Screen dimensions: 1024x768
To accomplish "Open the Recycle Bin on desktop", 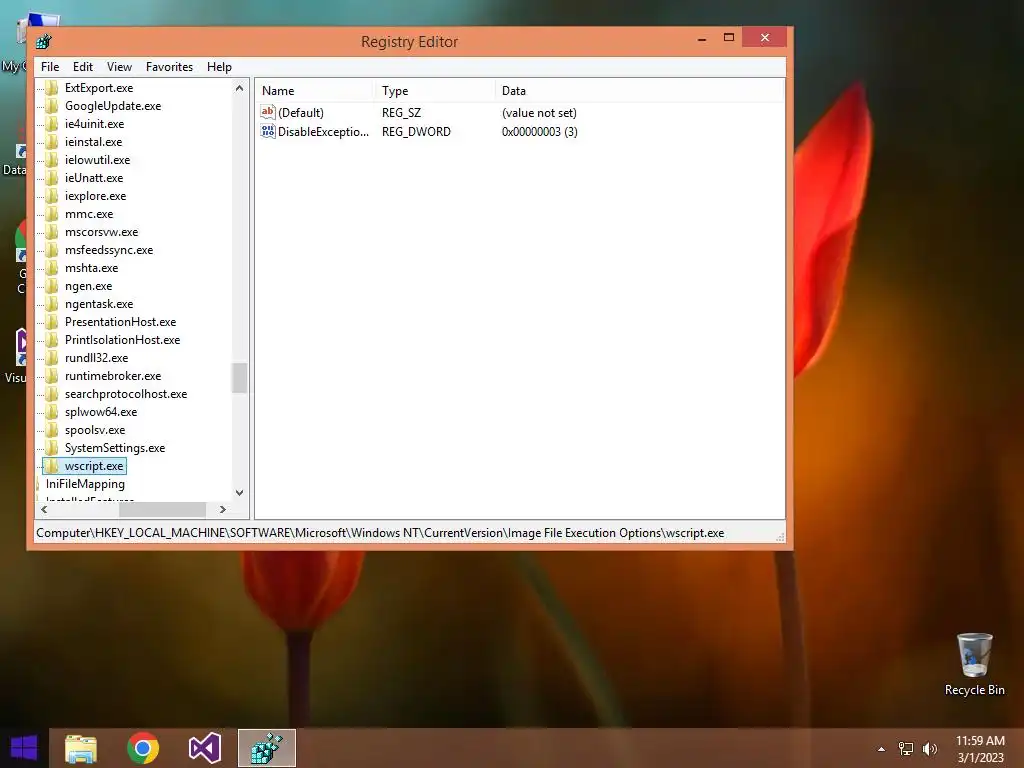I will pos(974,664).
